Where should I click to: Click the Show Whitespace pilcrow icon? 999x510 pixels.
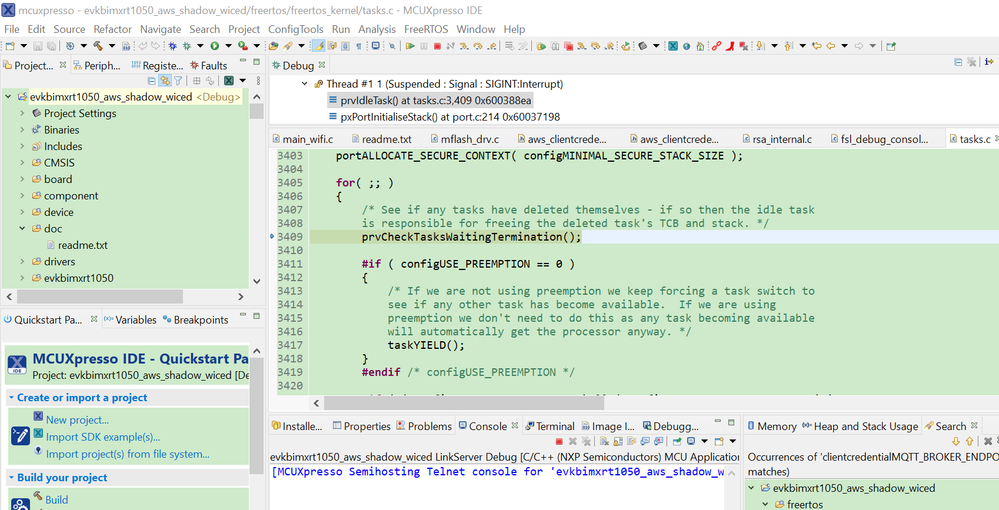coord(359,46)
